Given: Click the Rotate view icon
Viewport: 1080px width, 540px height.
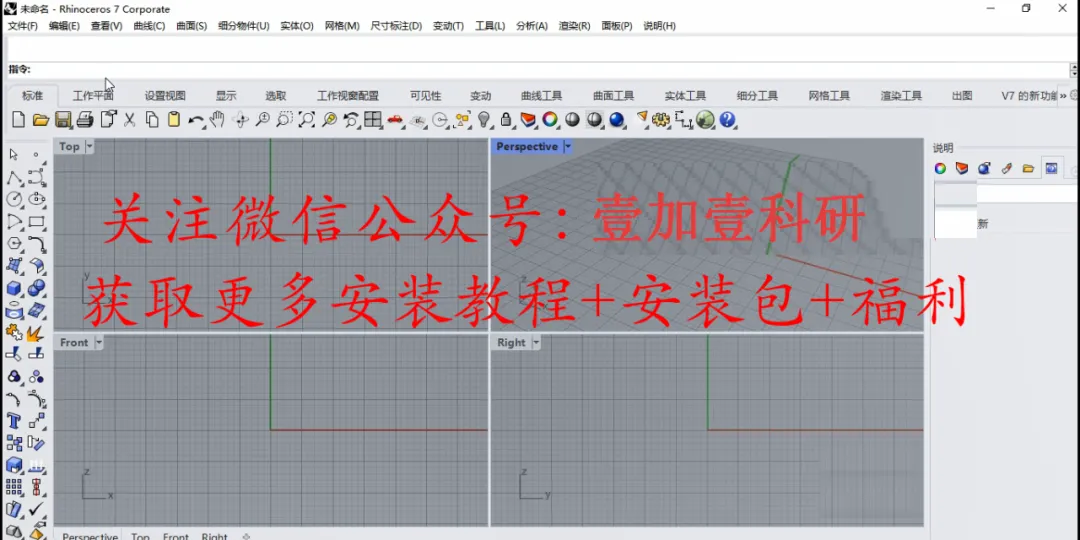Looking at the screenshot, I should tap(241, 120).
